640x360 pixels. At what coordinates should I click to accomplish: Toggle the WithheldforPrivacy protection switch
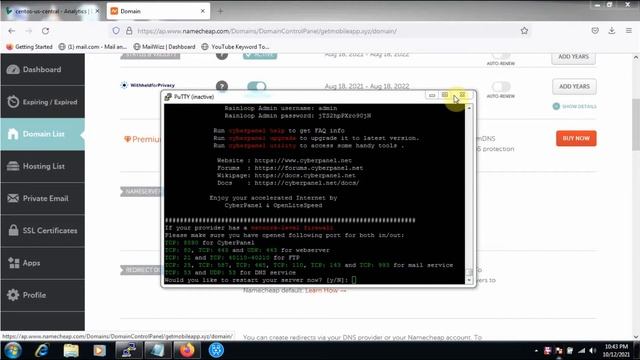pos(256,86)
